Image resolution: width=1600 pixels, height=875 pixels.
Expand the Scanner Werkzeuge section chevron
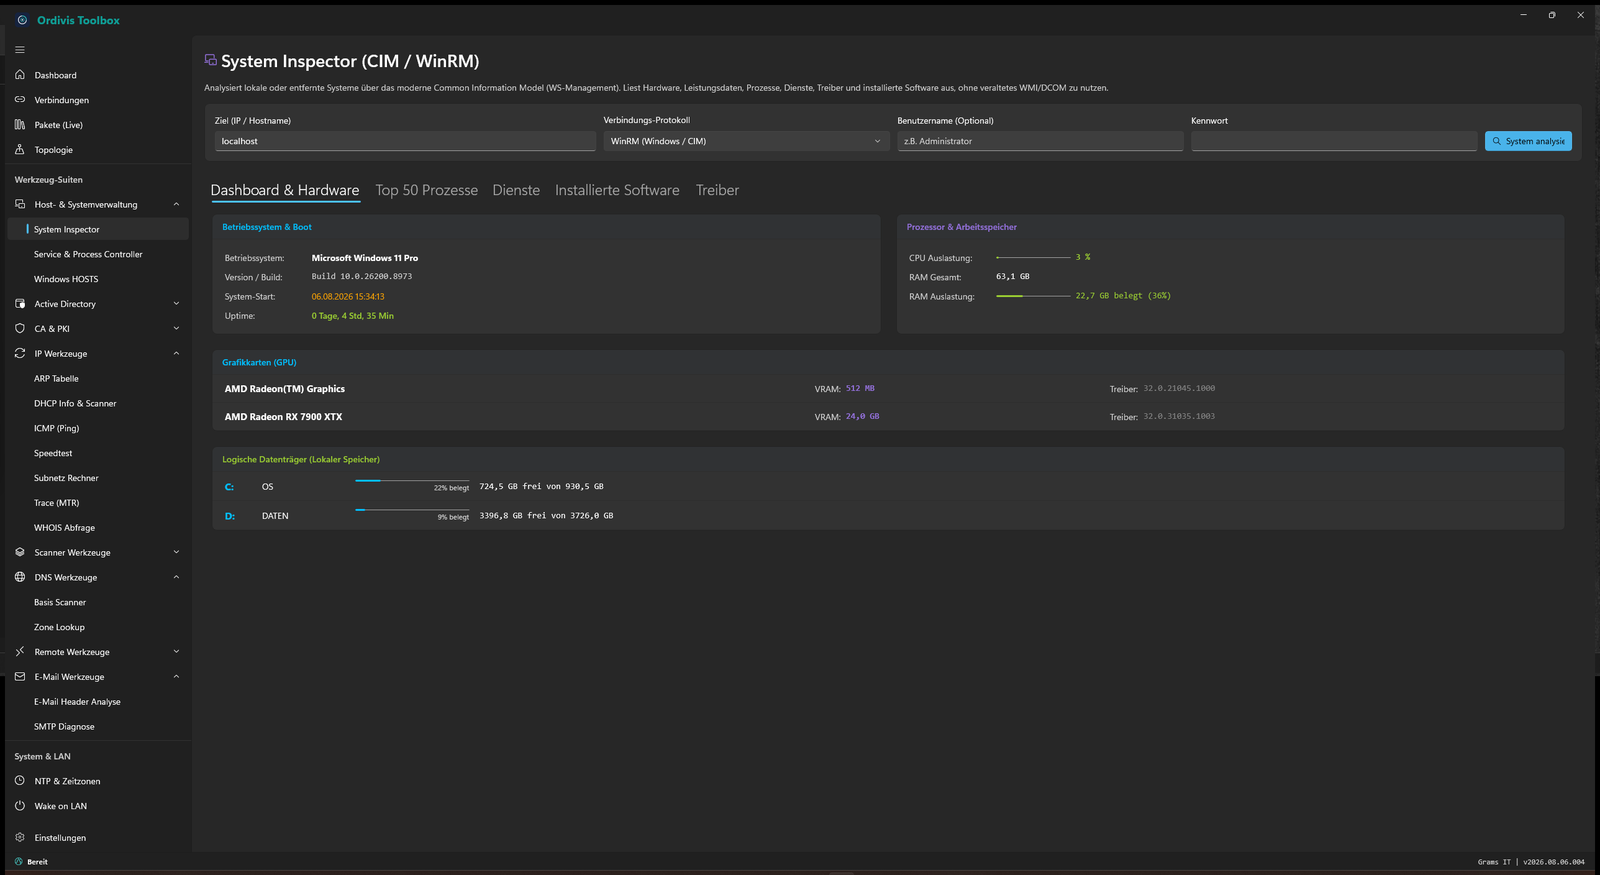(x=176, y=552)
